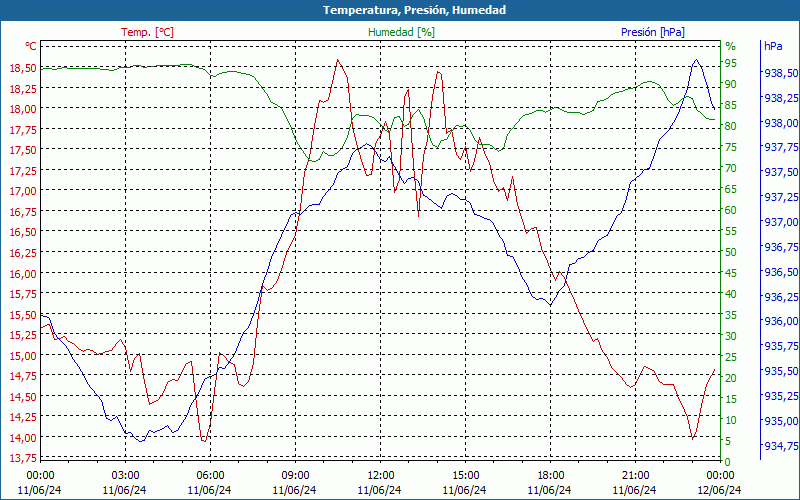800x500 pixels.
Task: Click the 21:00 time axis label
Action: point(635,477)
